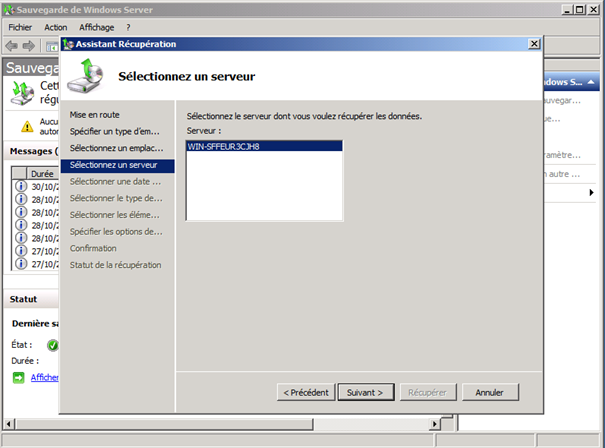The height and width of the screenshot is (448, 605).
Task: Open the Affichage menu
Action: (x=96, y=27)
